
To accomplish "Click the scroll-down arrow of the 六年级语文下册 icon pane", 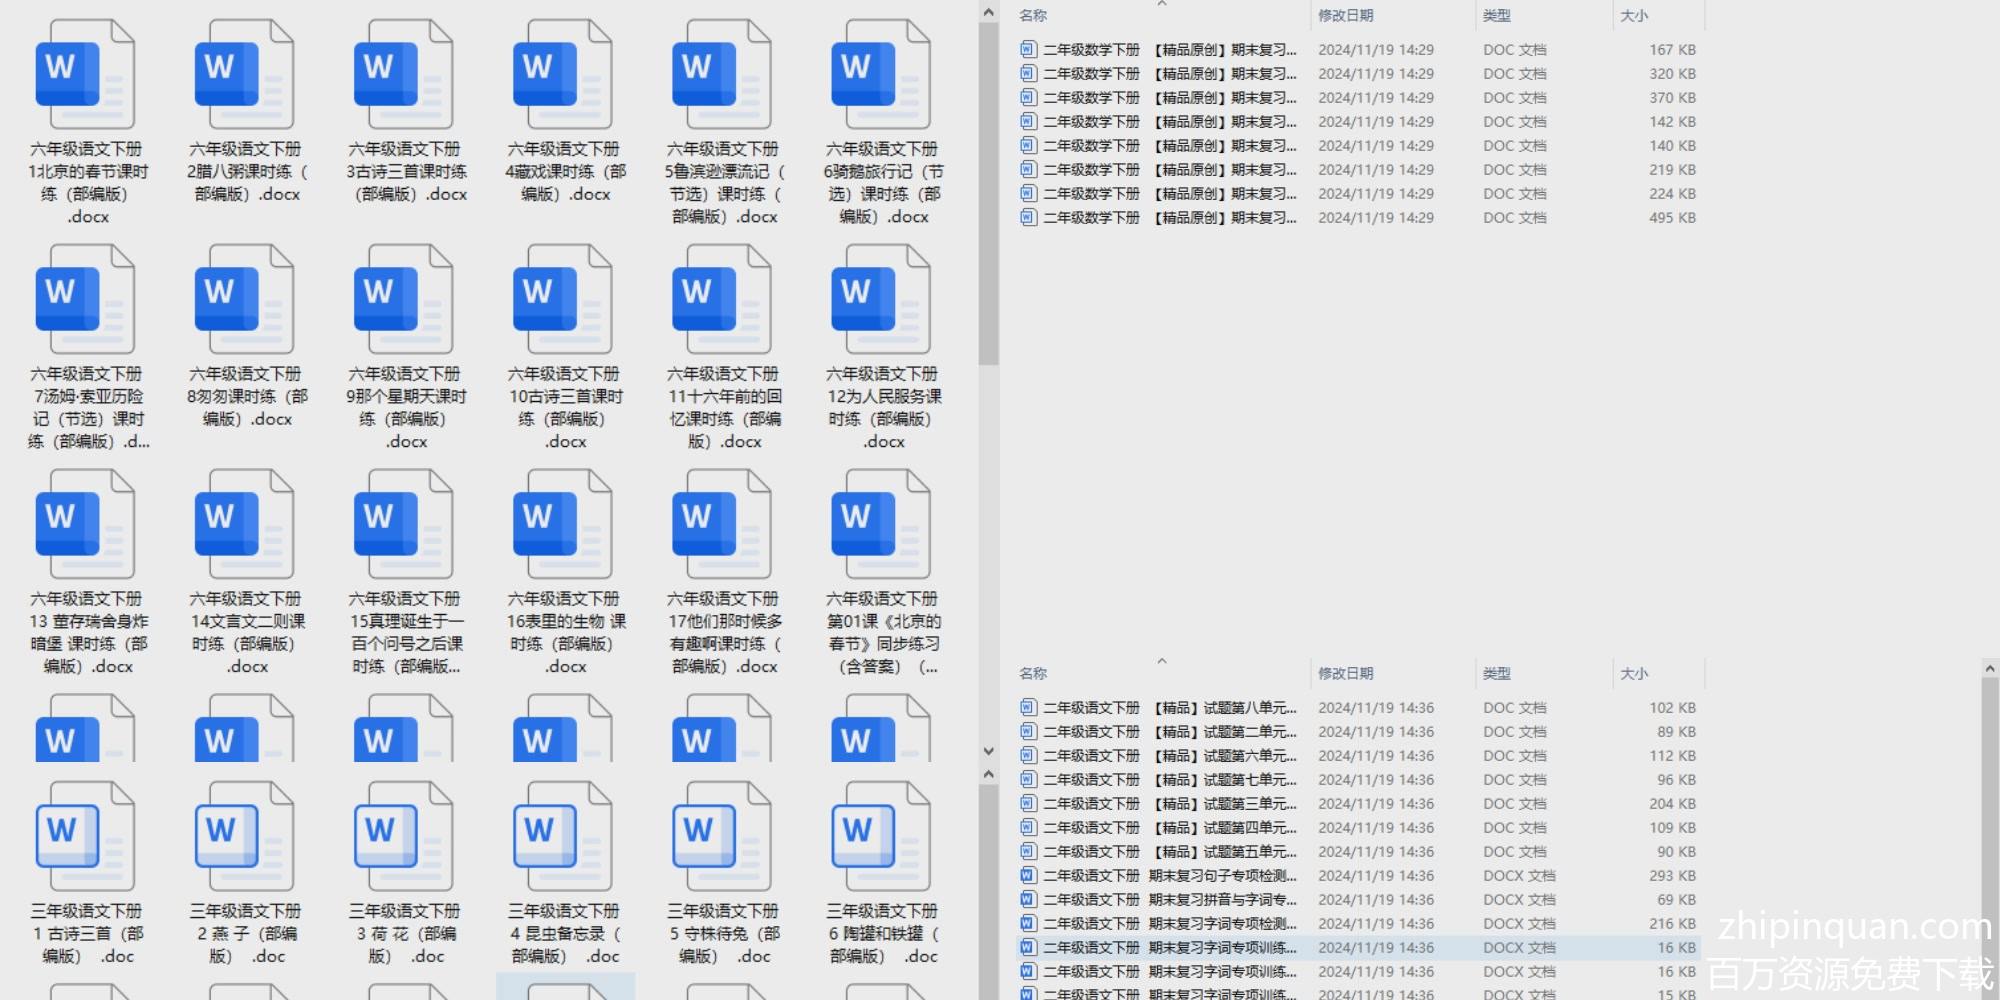I will 988,751.
